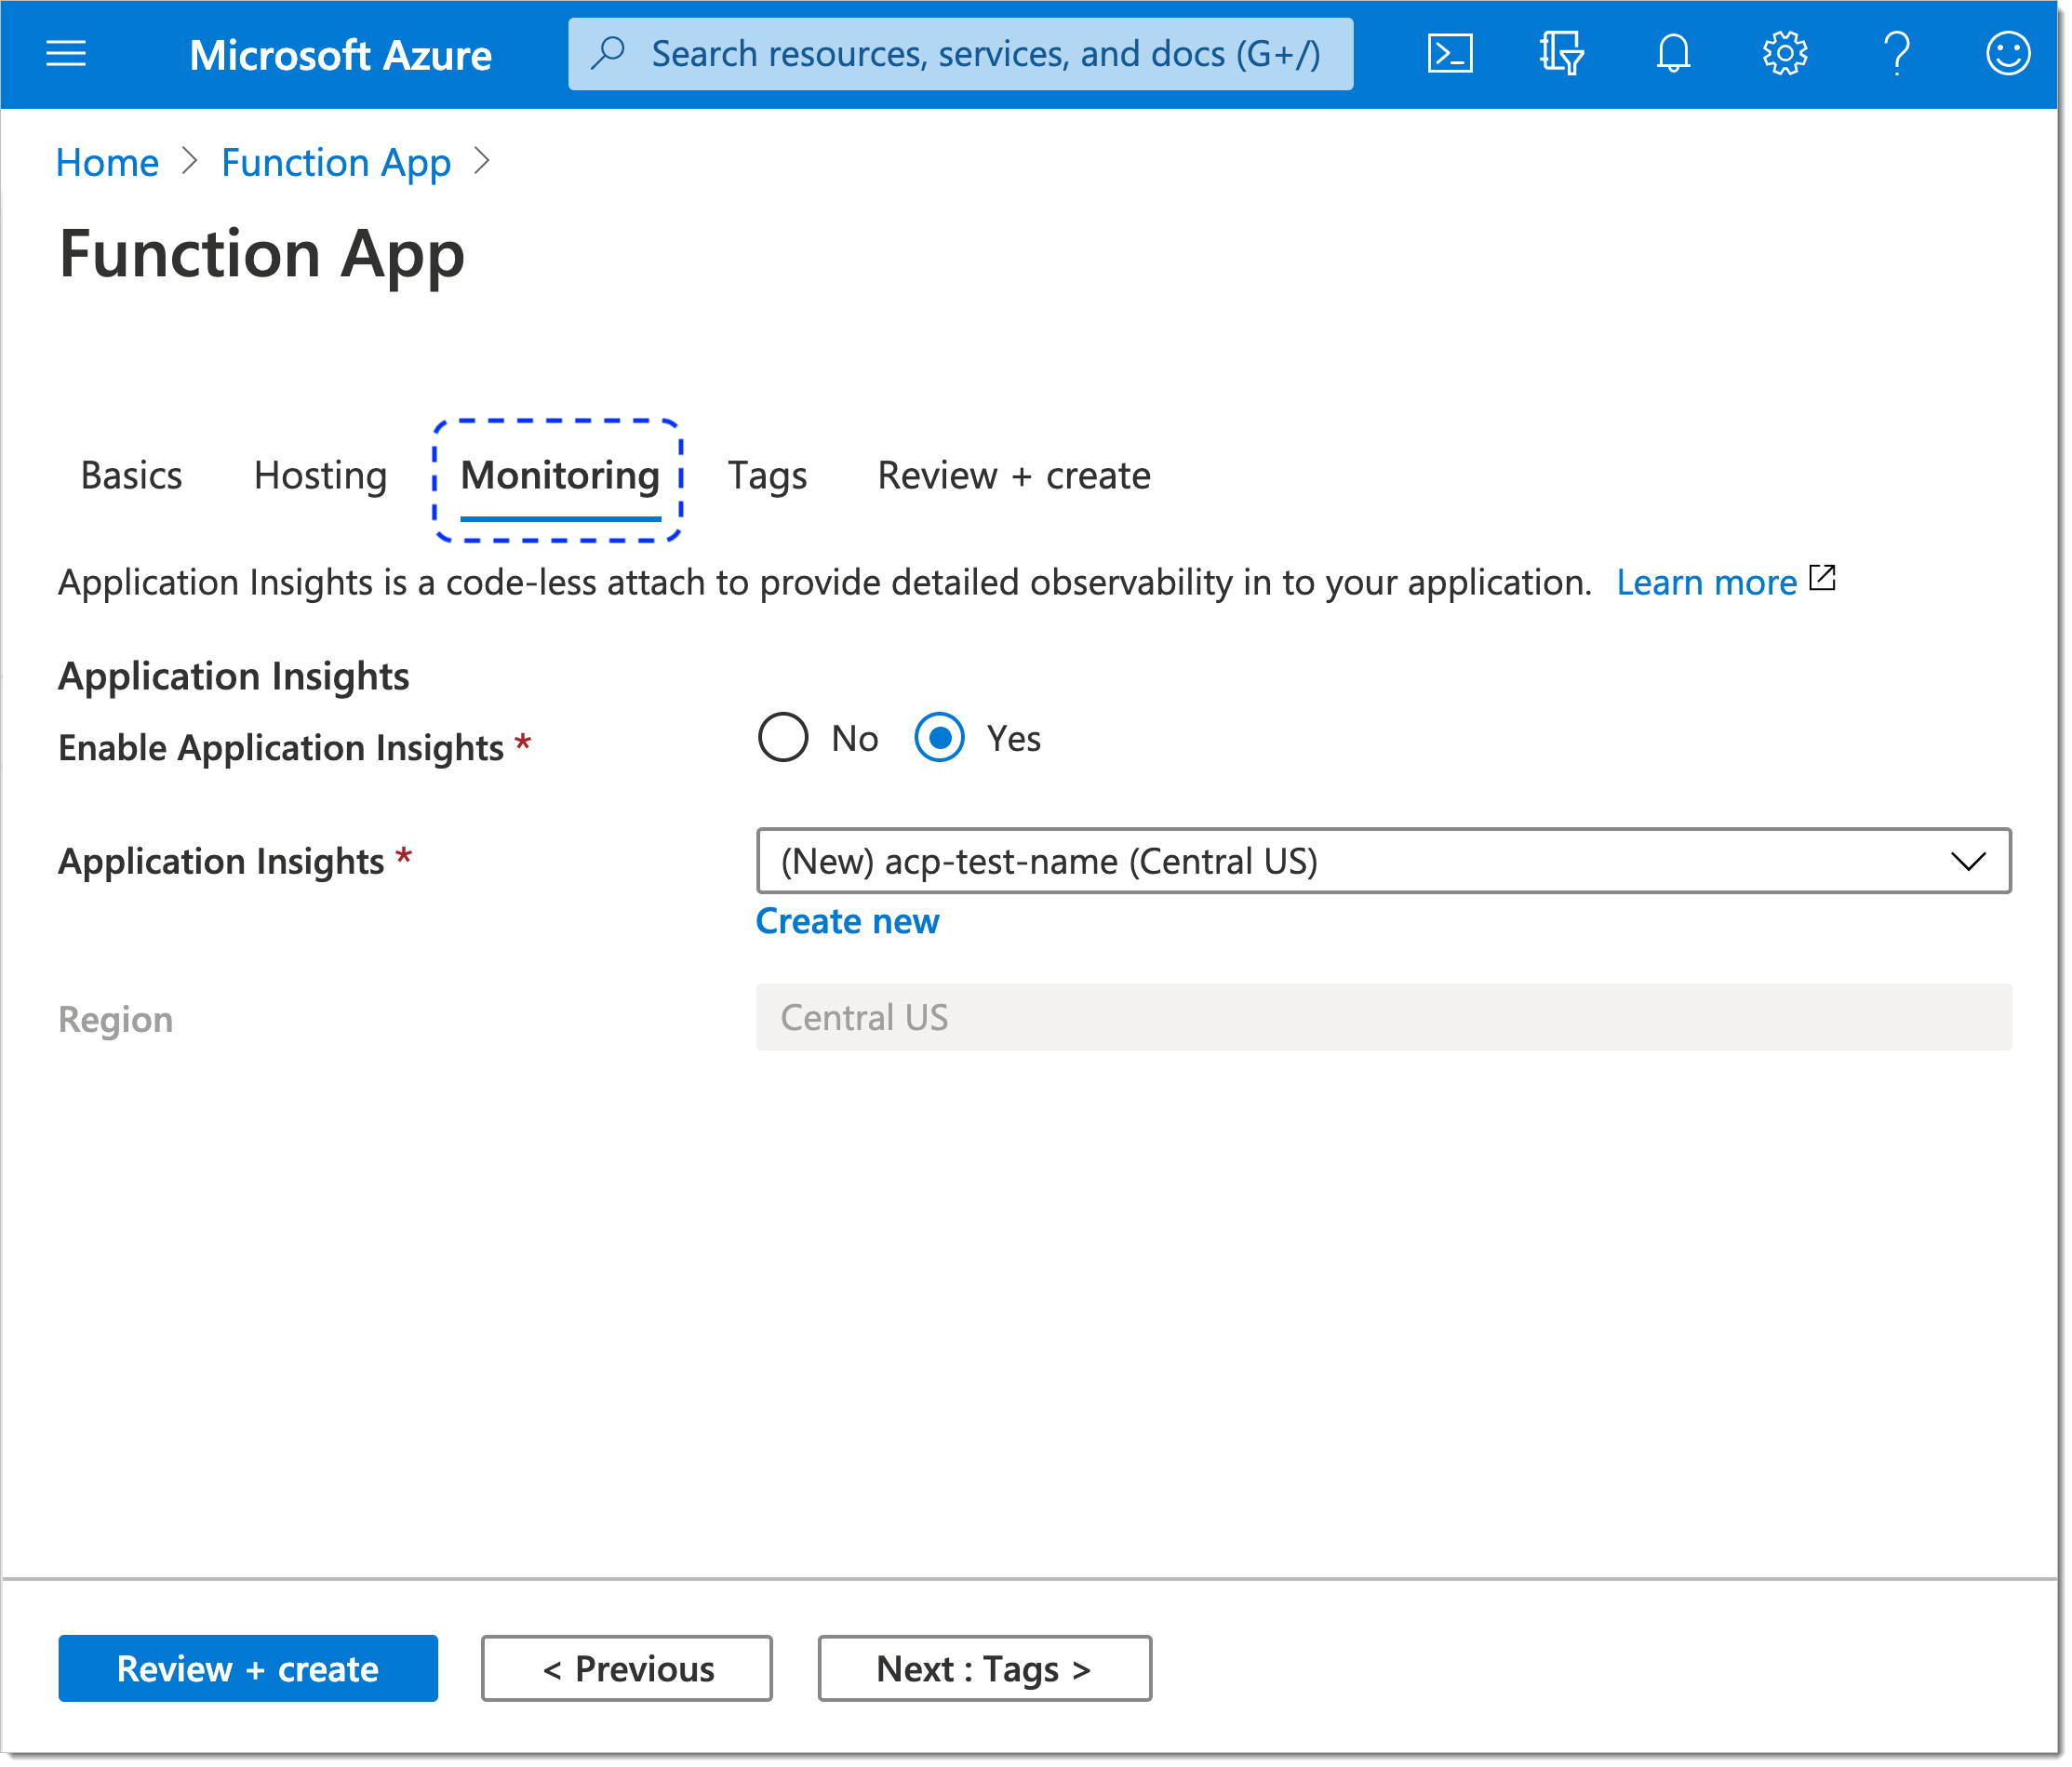Image resolution: width=2072 pixels, height=1767 pixels.
Task: Click the disabled Central US region field
Action: coord(1383,1017)
